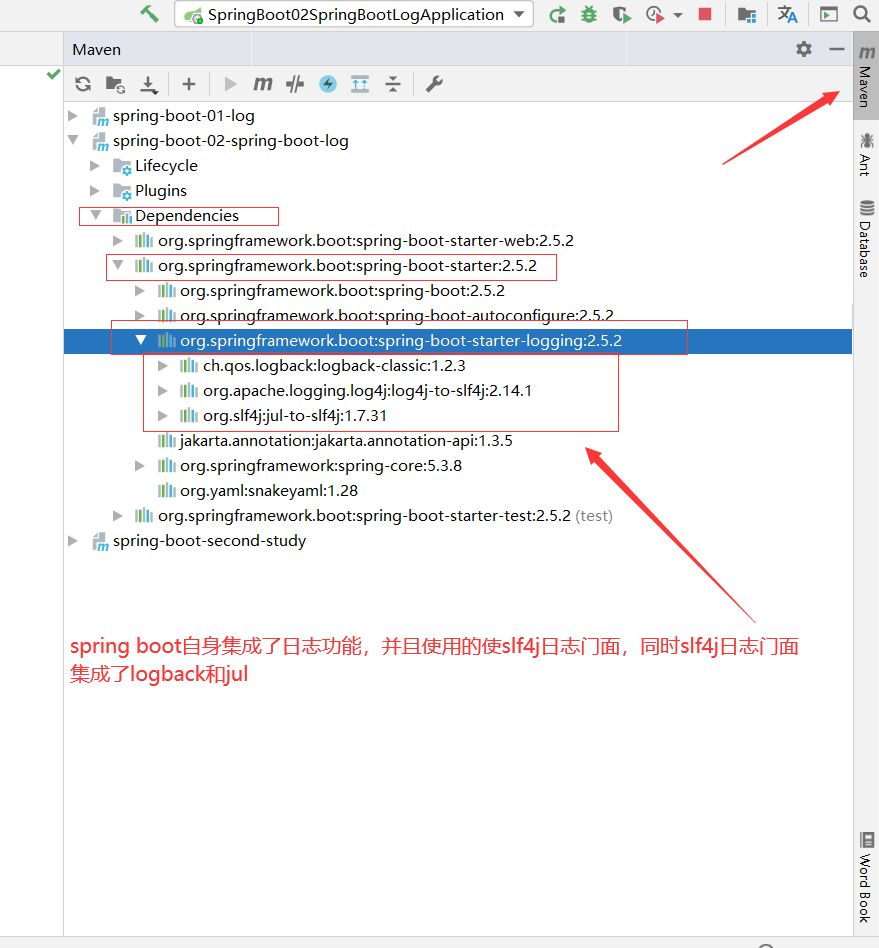The width and height of the screenshot is (879, 948).
Task: Click the green checkmark inspection indicator
Action: point(54,74)
